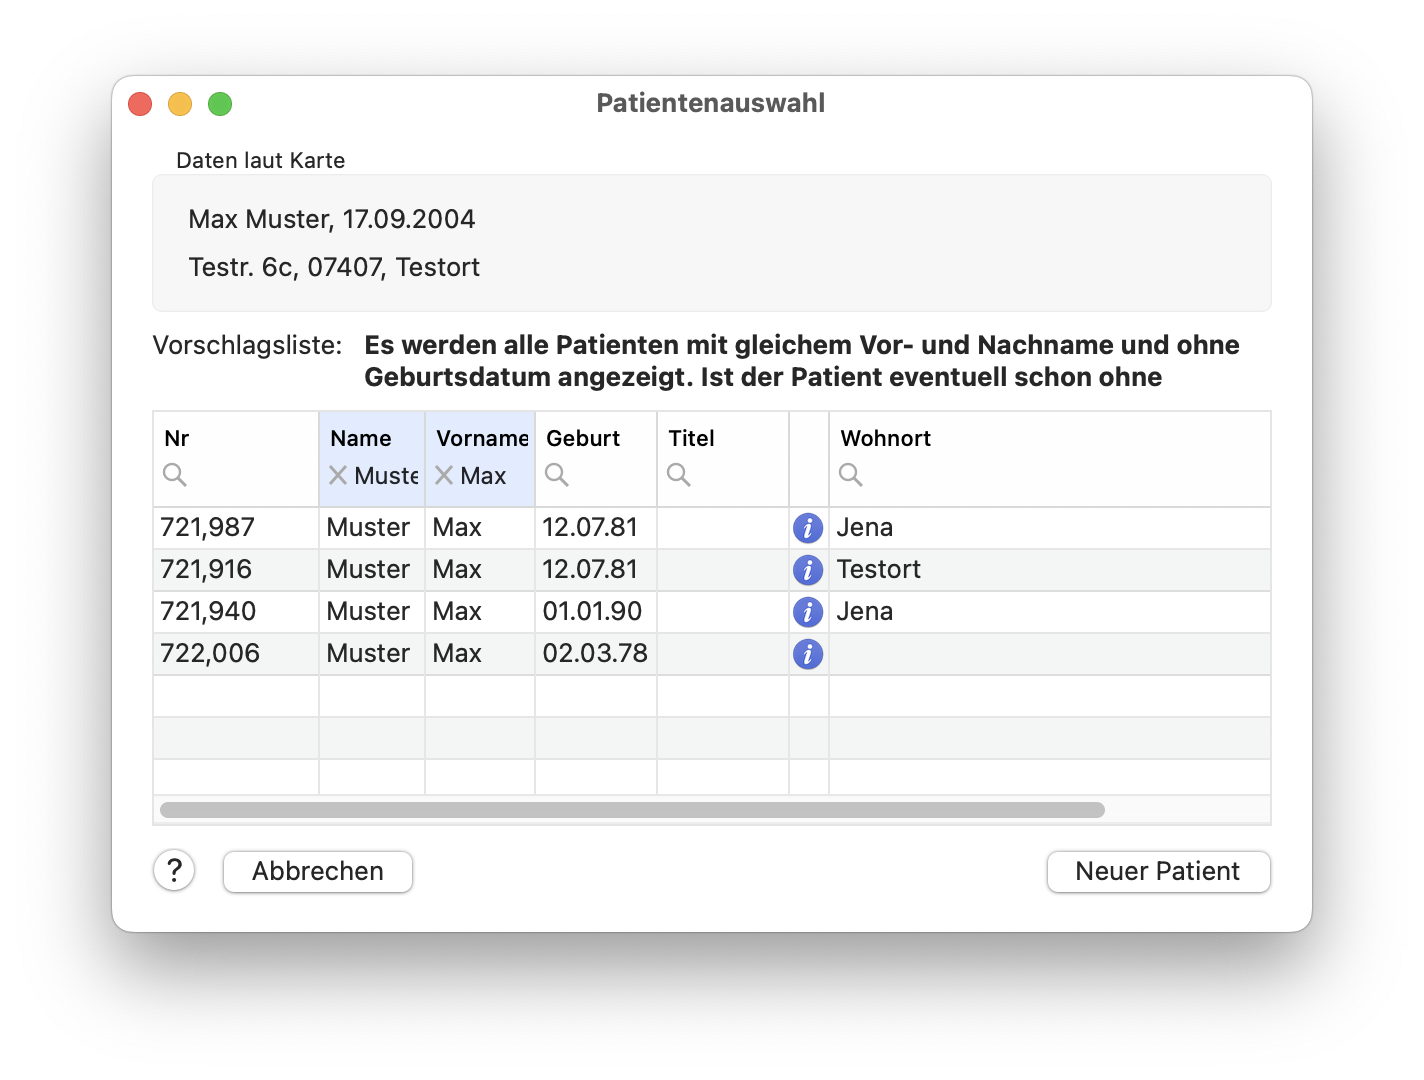Open info icon for patient 722,006

coord(809,653)
